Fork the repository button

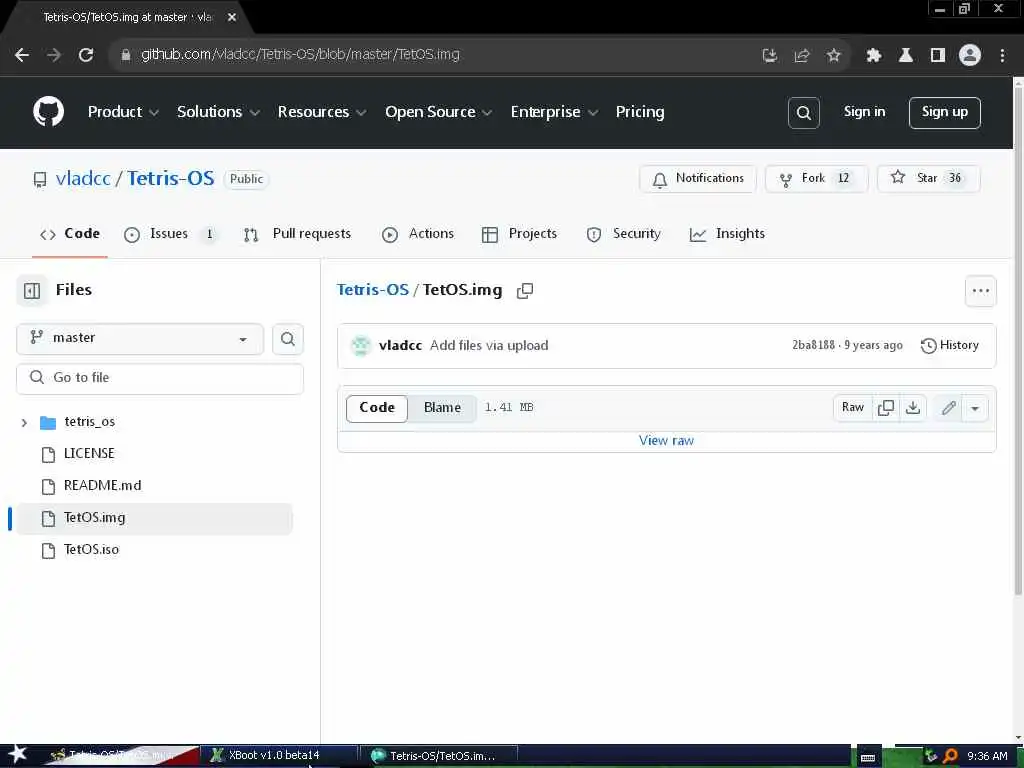tap(816, 179)
